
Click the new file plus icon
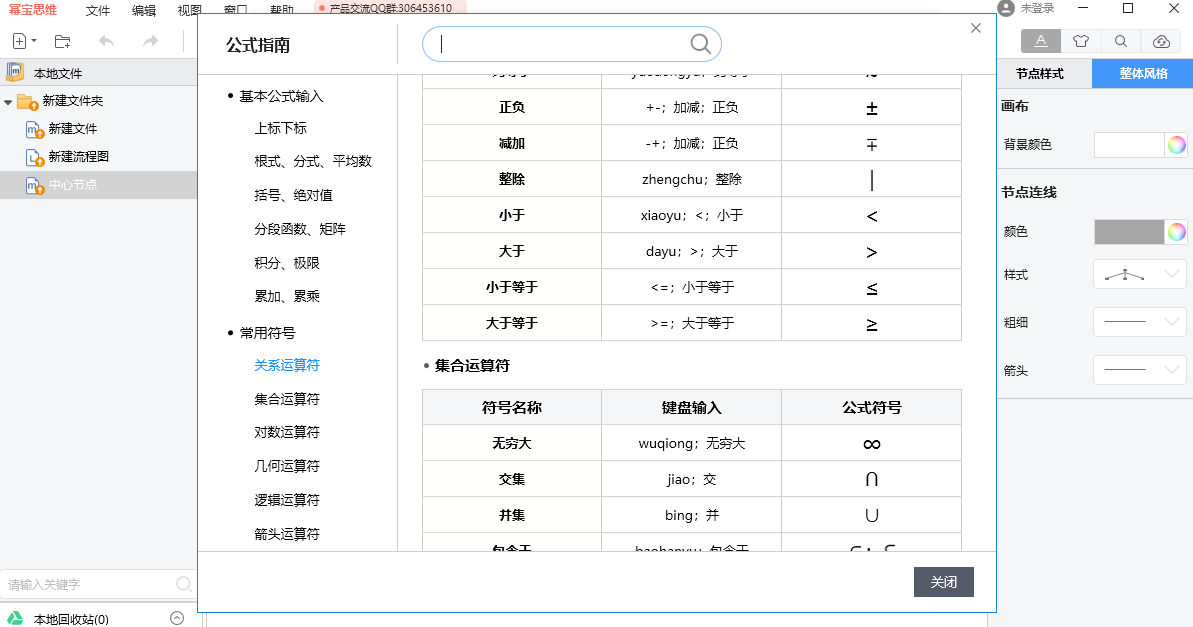click(x=19, y=41)
